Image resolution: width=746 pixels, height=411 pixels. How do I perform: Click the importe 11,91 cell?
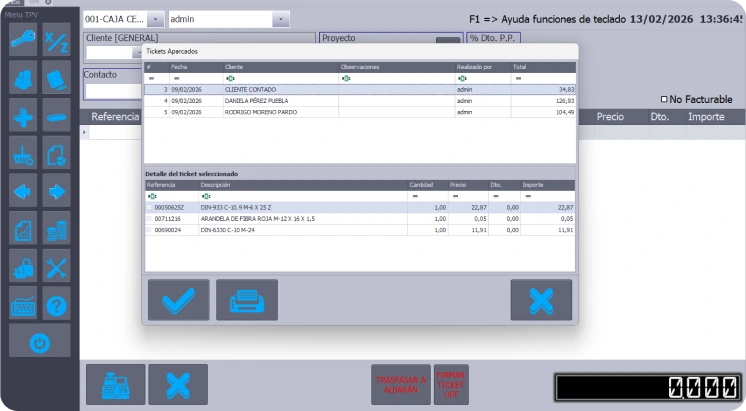pyautogui.click(x=548, y=230)
